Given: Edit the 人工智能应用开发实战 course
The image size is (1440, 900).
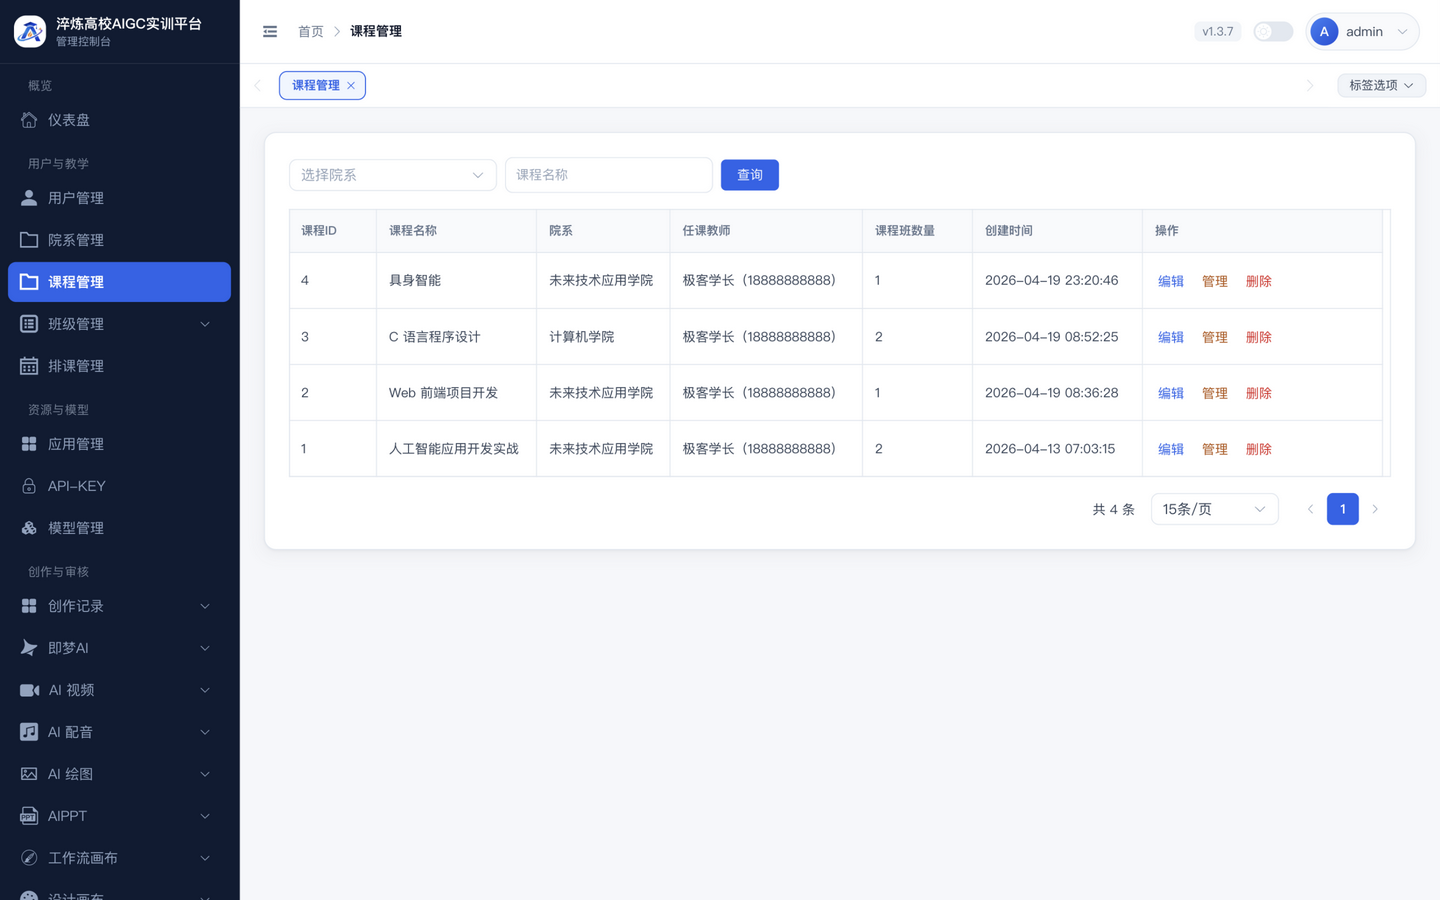Looking at the screenshot, I should click(1171, 449).
